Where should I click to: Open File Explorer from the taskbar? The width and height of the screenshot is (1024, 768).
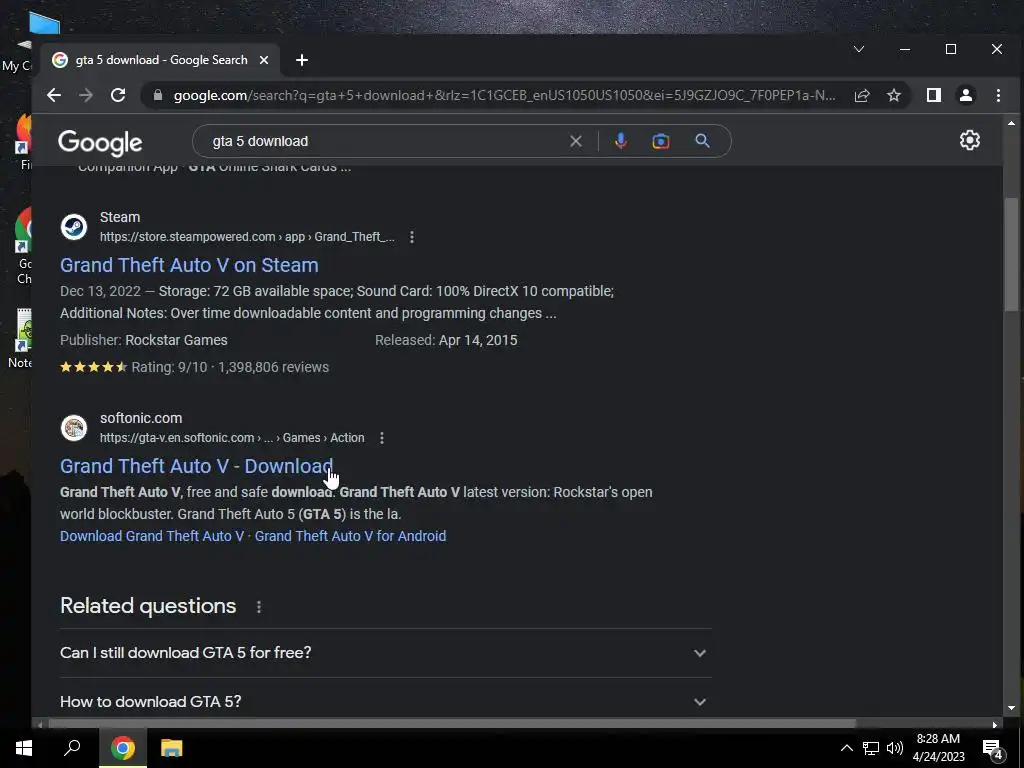(x=171, y=748)
